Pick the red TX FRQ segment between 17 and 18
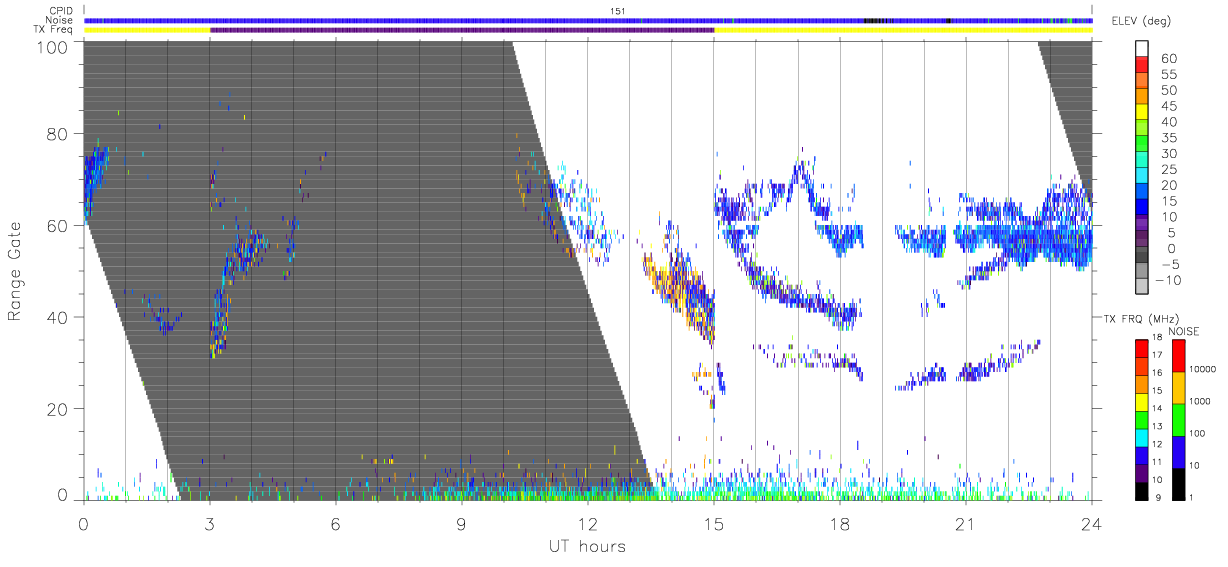1228x567 pixels. coord(1141,348)
